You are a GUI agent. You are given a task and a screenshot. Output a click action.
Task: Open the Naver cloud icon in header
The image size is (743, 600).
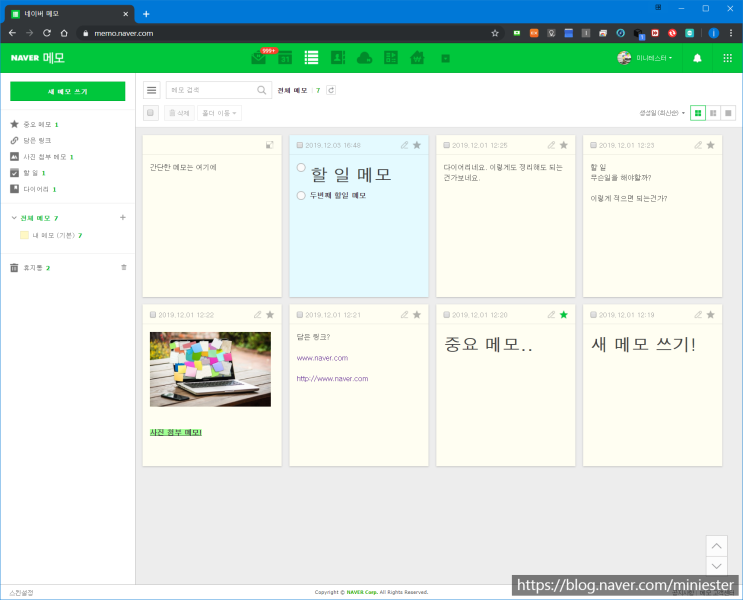coord(364,58)
